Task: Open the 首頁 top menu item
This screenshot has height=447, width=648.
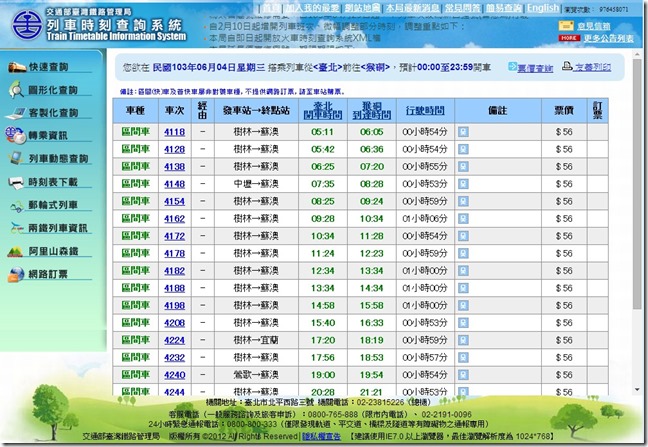Action: click(271, 8)
